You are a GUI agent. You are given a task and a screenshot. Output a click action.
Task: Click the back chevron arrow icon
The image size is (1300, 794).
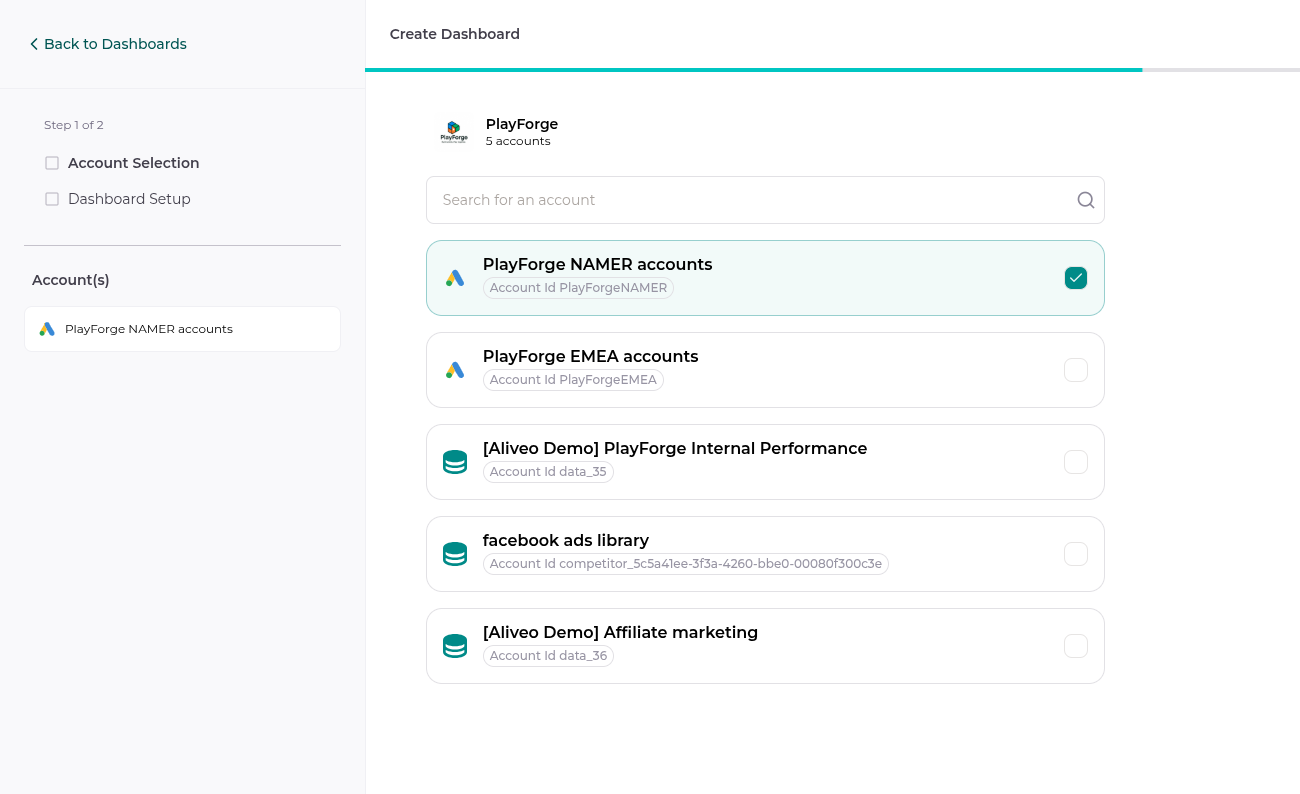(x=34, y=44)
